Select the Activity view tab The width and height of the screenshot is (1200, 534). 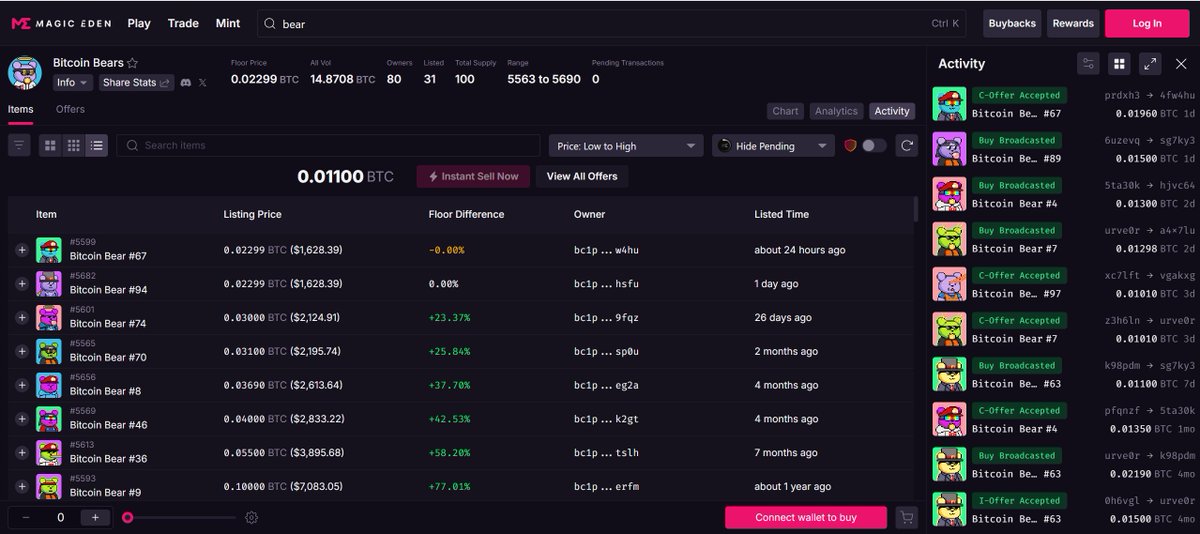(892, 111)
